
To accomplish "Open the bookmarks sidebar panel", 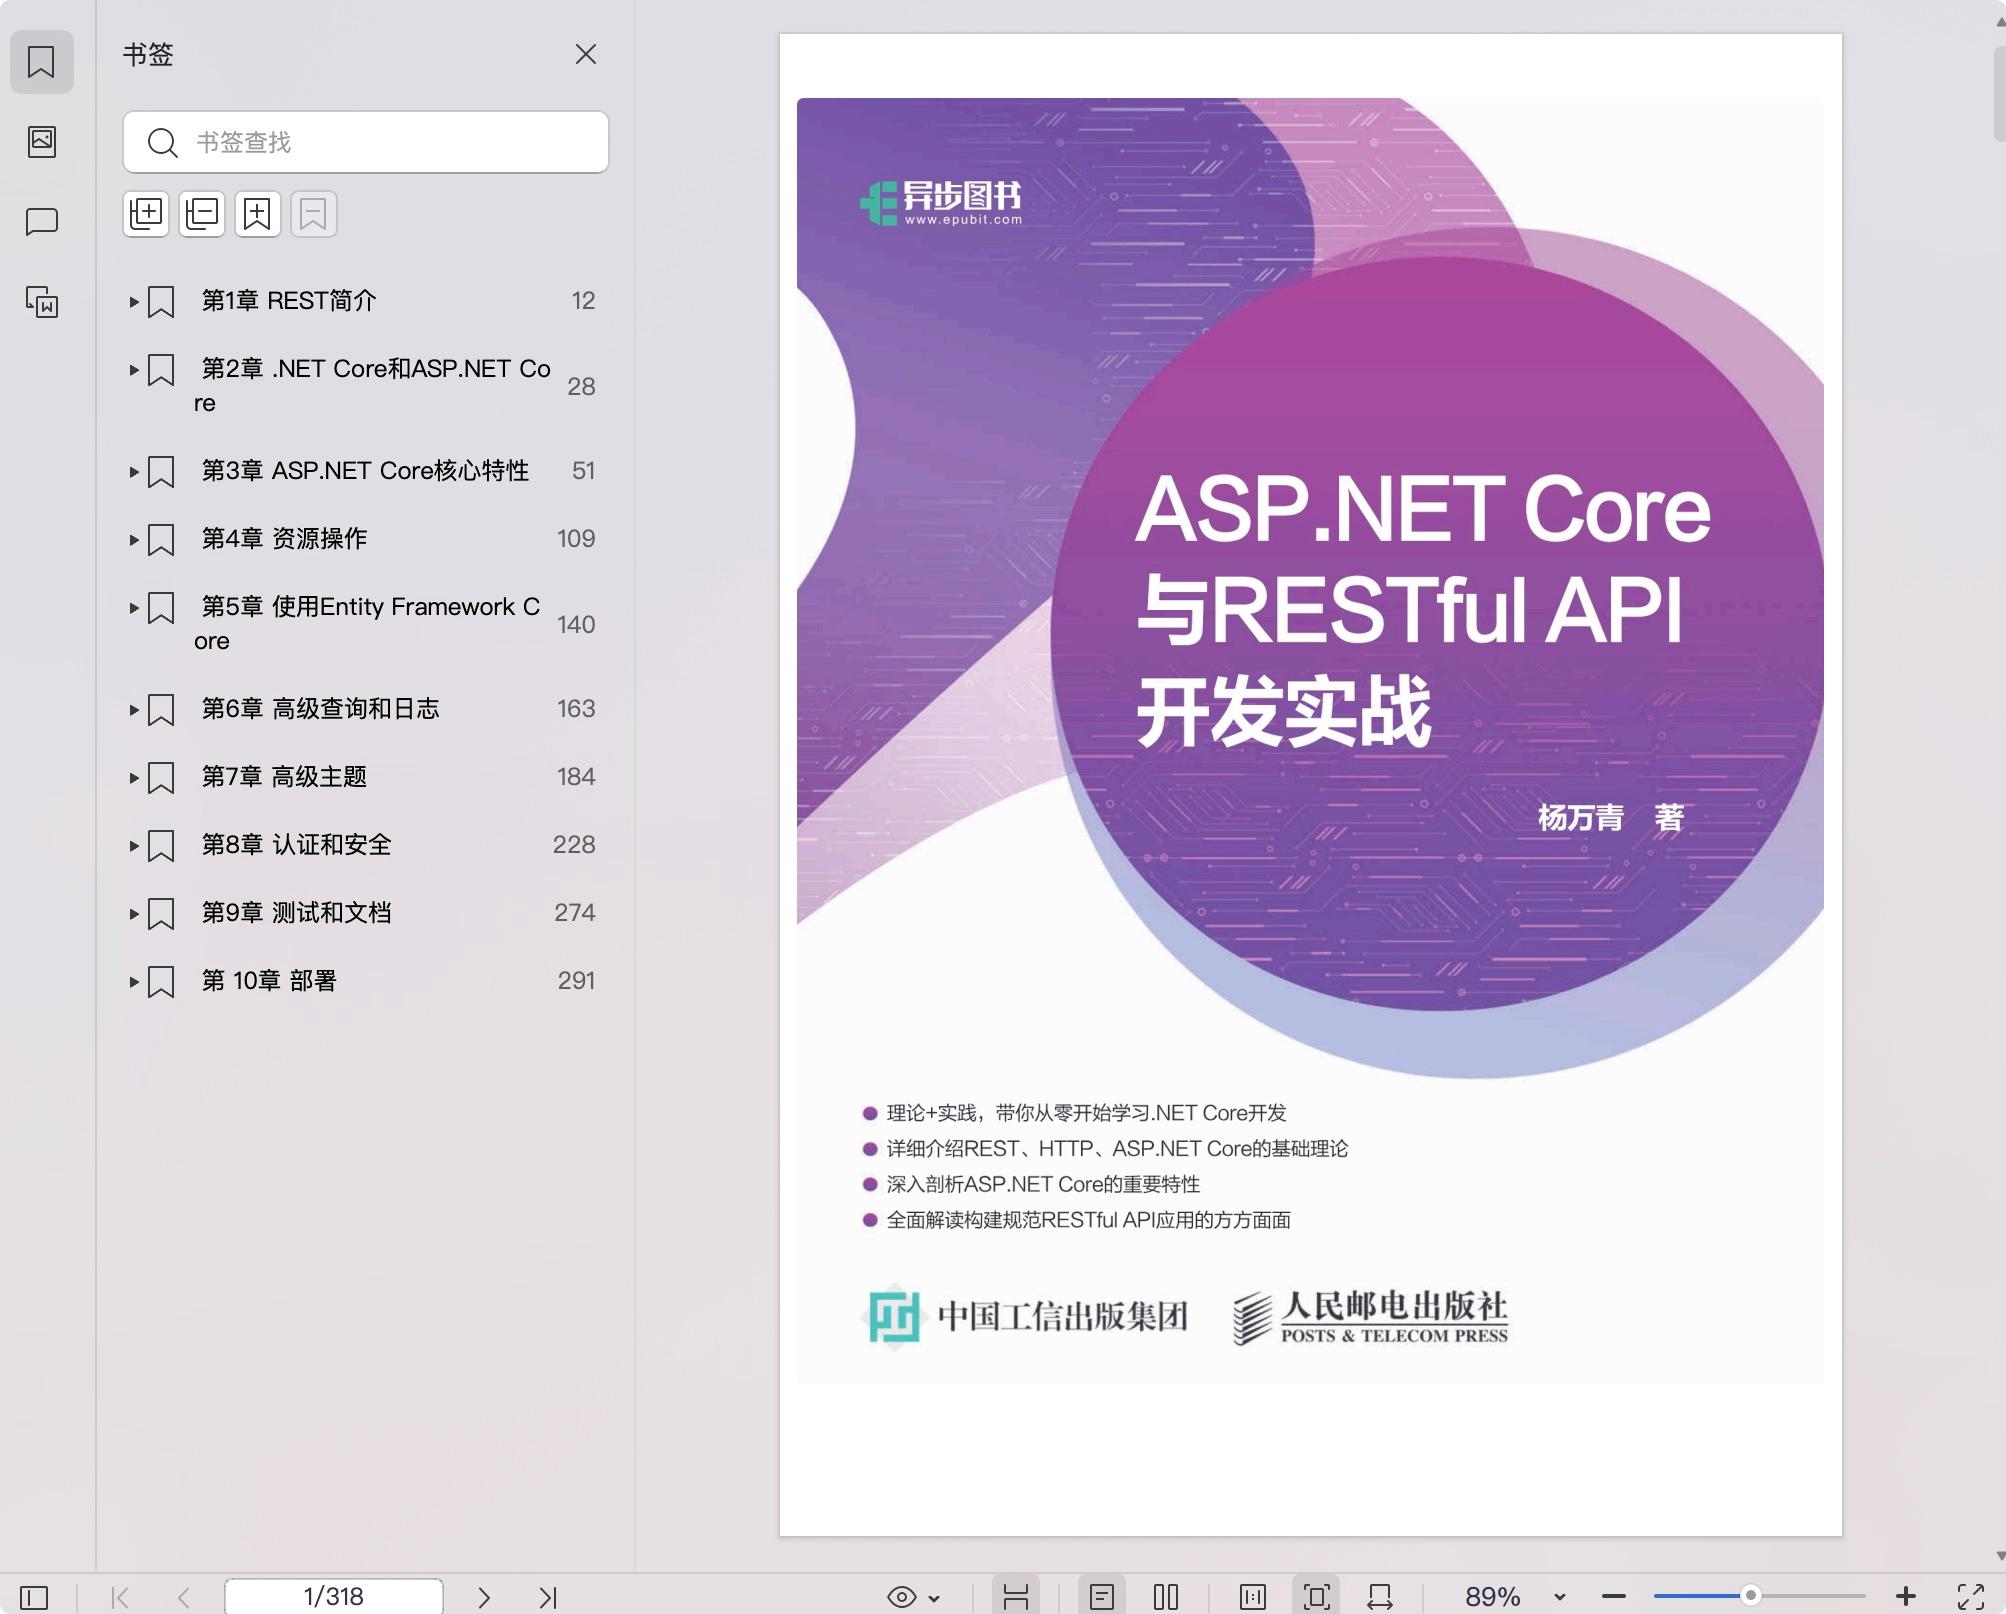I will (x=41, y=62).
